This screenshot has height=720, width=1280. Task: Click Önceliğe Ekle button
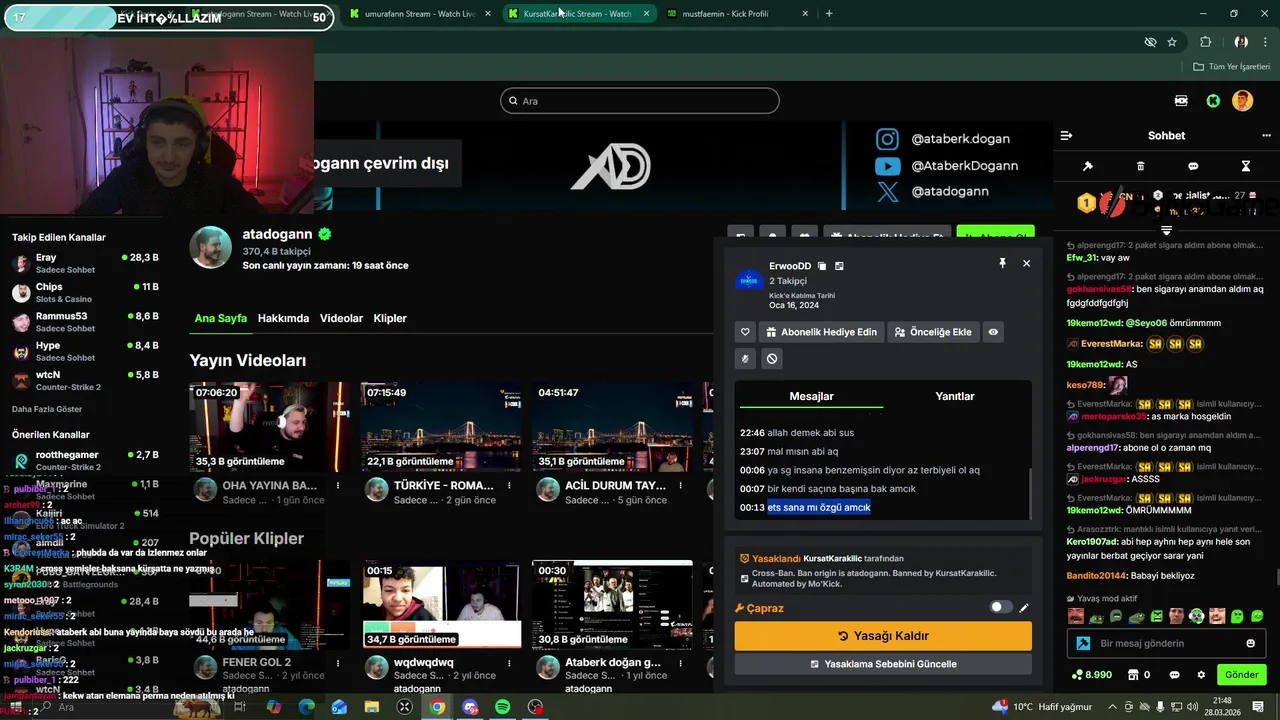pyautogui.click(x=932, y=332)
